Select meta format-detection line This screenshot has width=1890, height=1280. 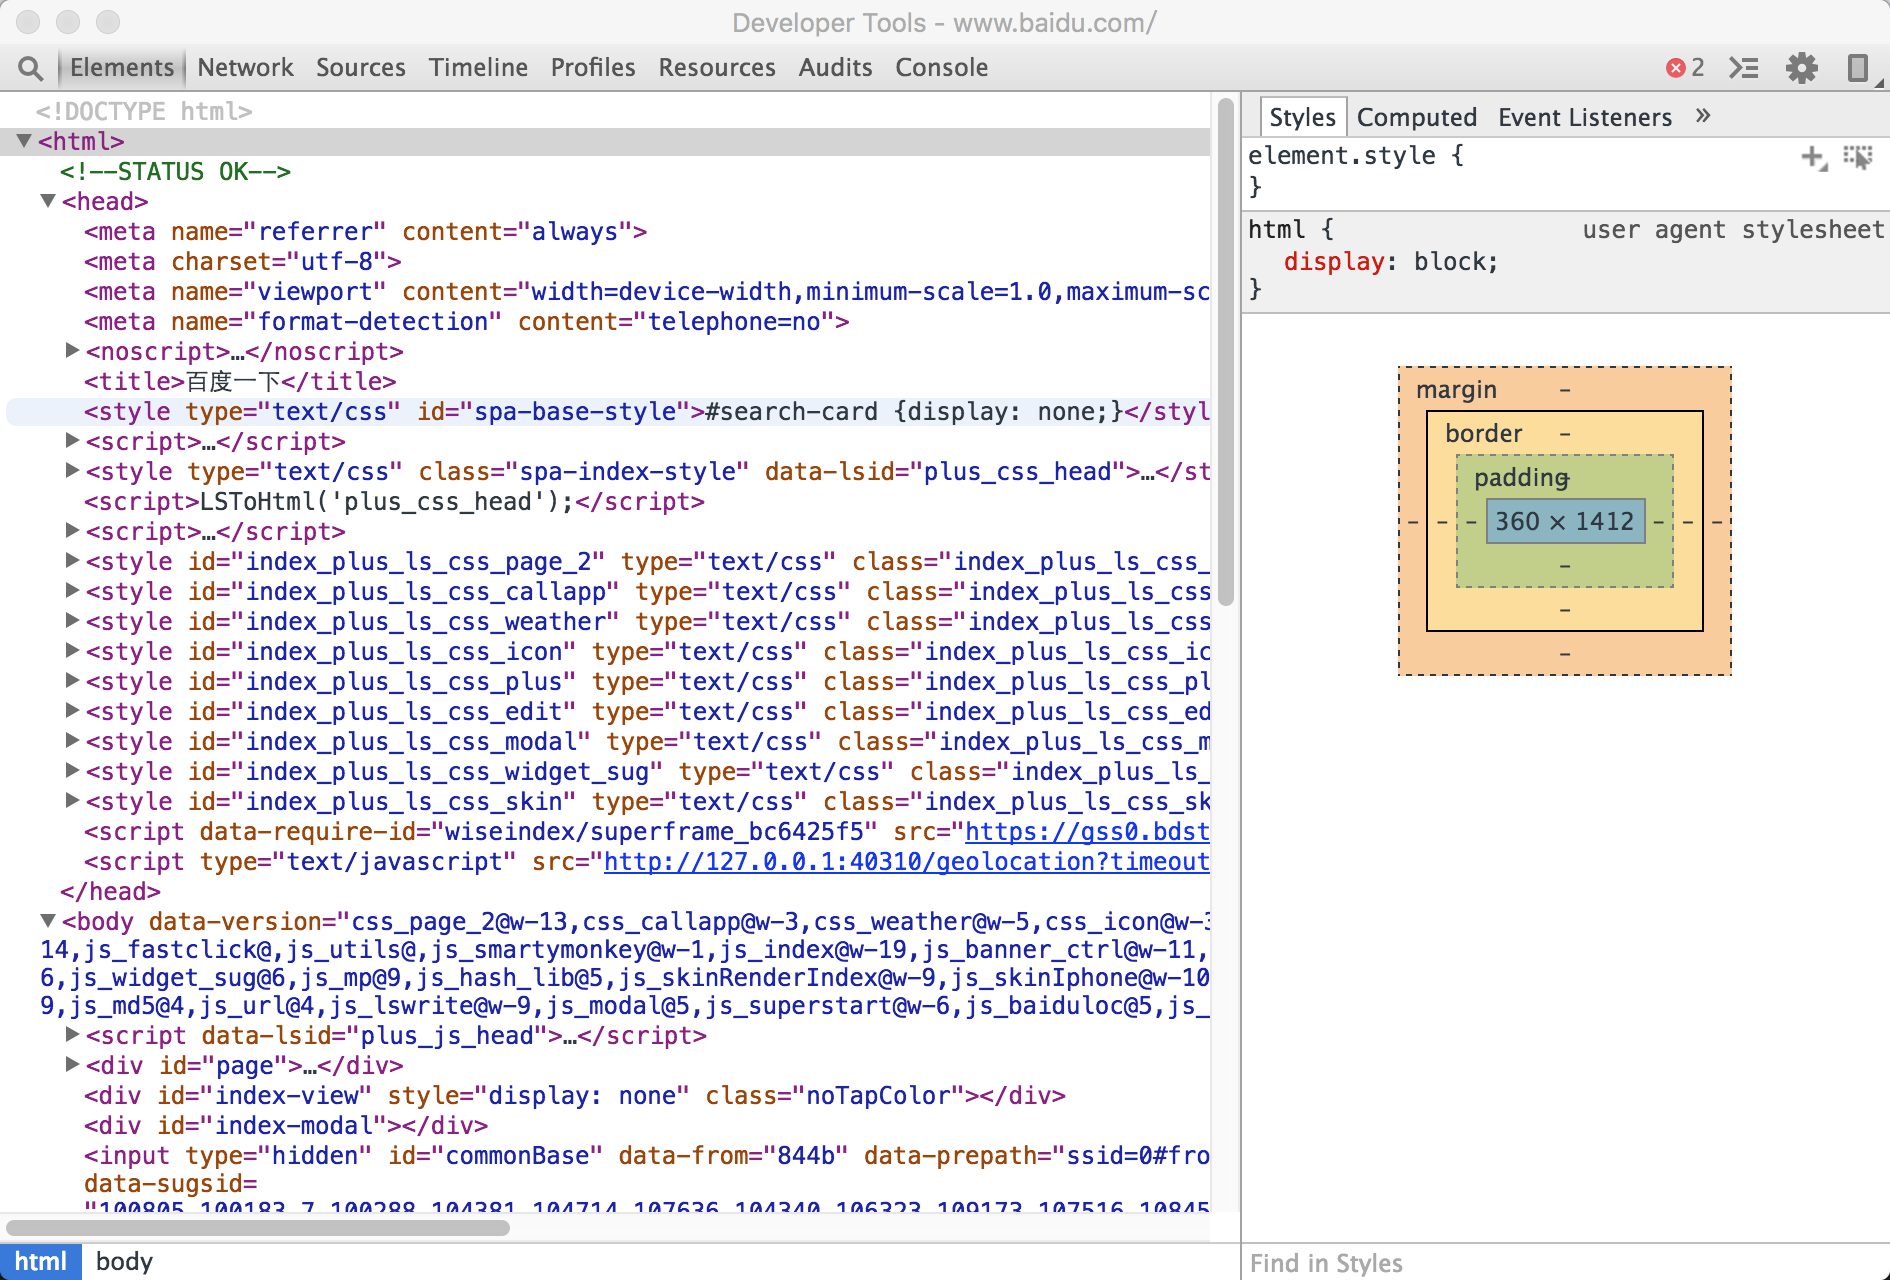pos(467,321)
